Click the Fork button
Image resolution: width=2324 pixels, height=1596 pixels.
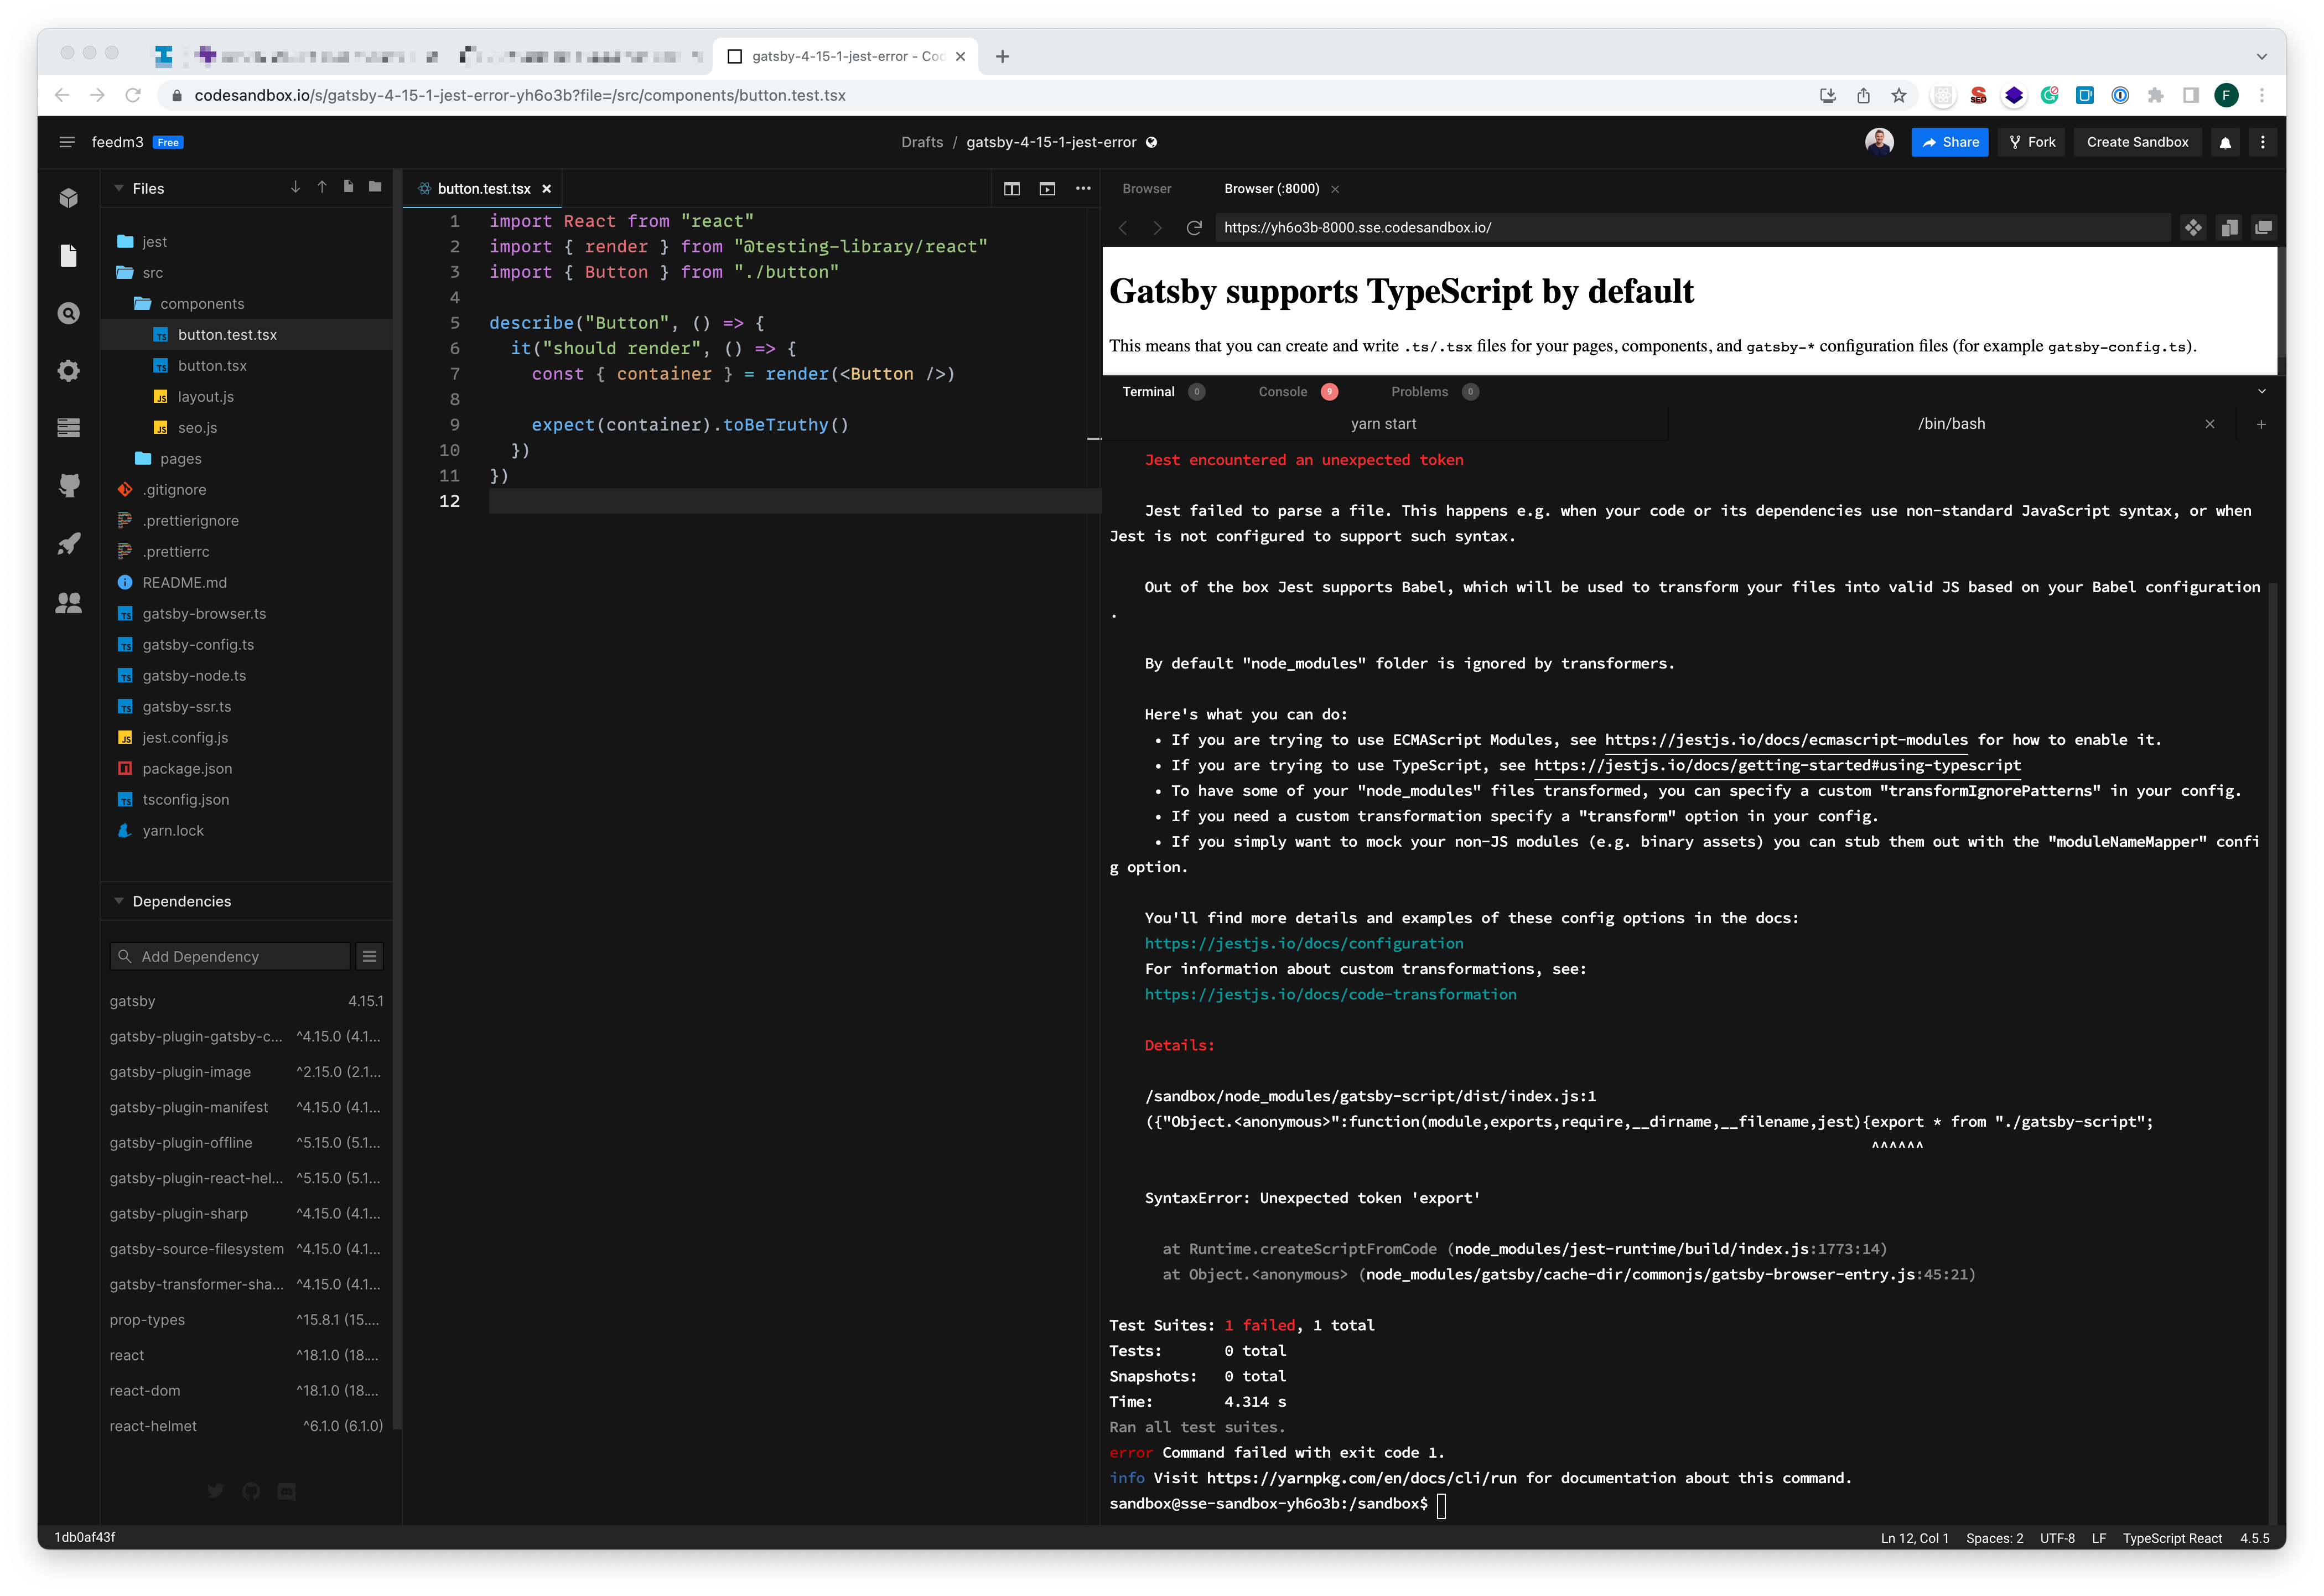2031,142
